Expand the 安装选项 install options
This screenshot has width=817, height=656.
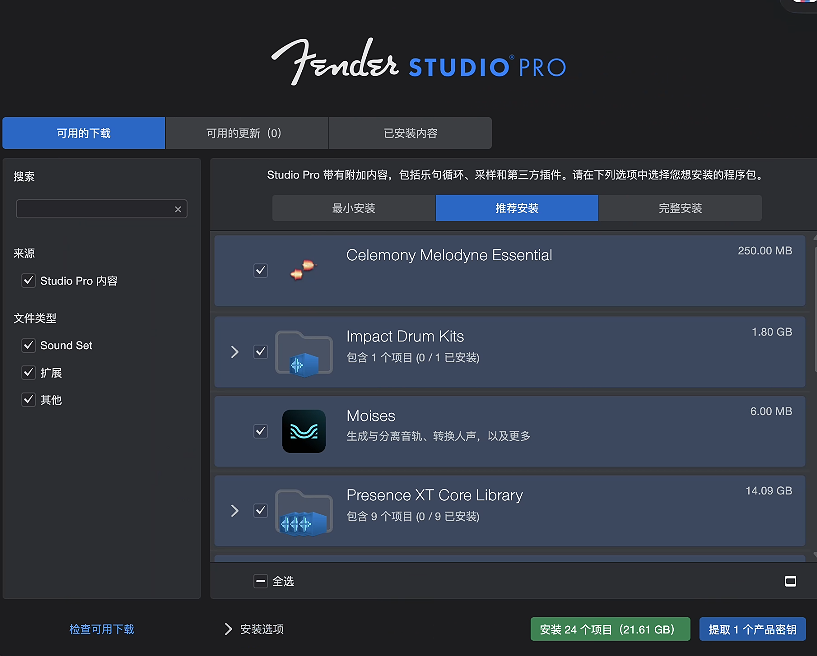point(228,629)
